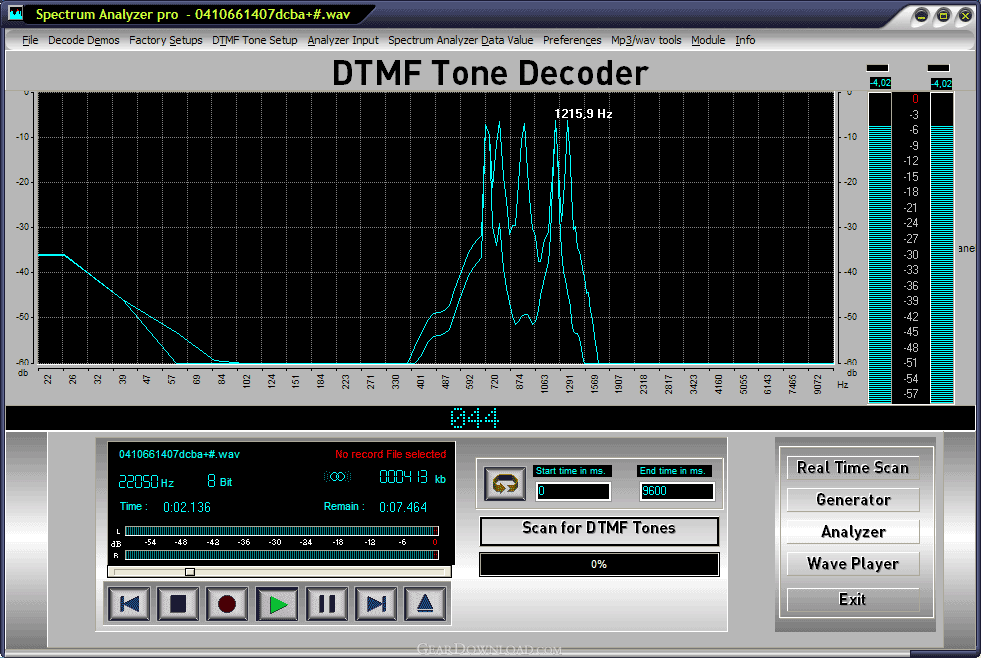Open the DTMF Tone Setup menu
This screenshot has height=658, width=981.
click(x=255, y=40)
